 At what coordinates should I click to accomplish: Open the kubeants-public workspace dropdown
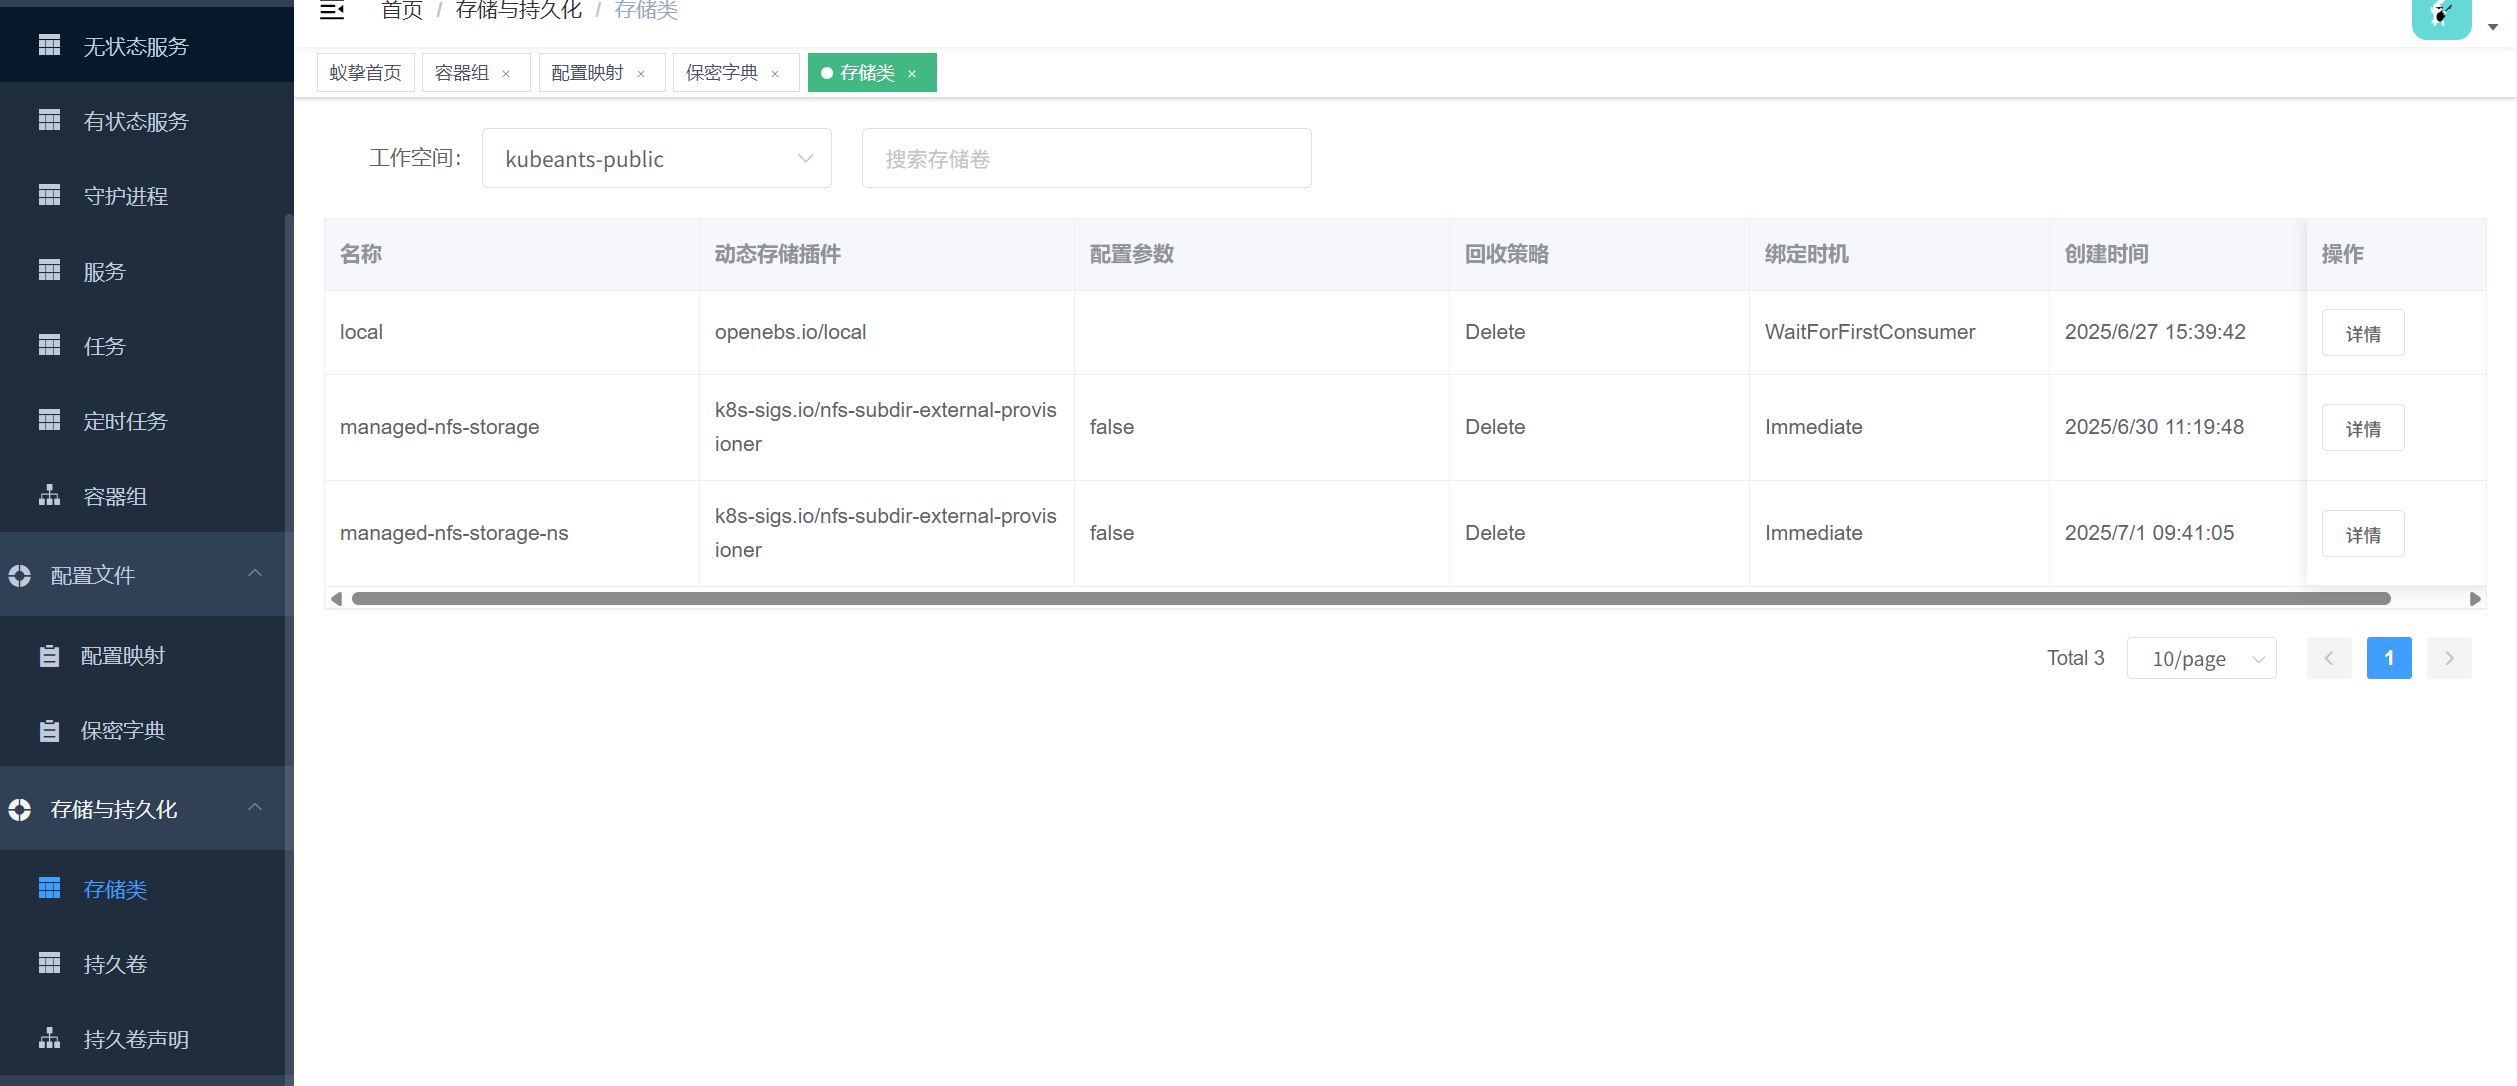coord(656,159)
